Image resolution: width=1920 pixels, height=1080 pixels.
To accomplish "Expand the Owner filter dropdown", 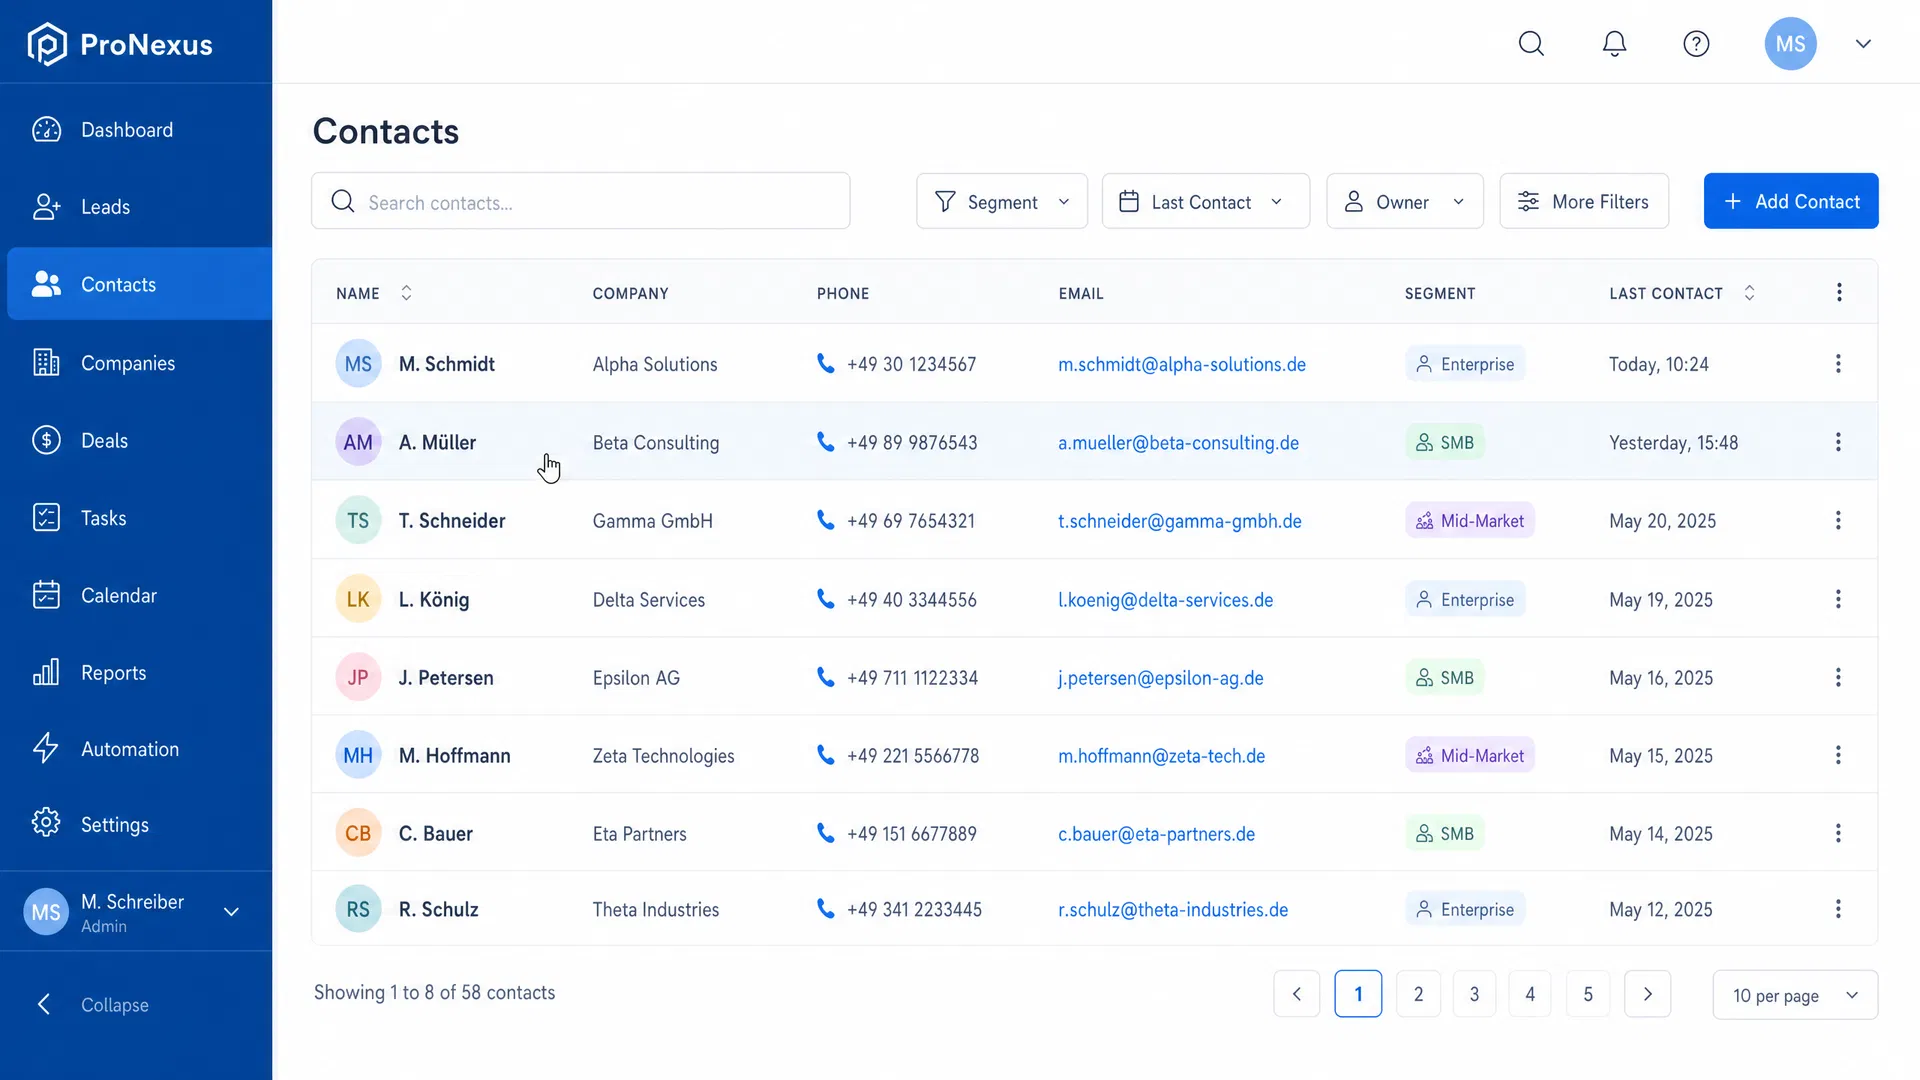I will click(x=1404, y=201).
